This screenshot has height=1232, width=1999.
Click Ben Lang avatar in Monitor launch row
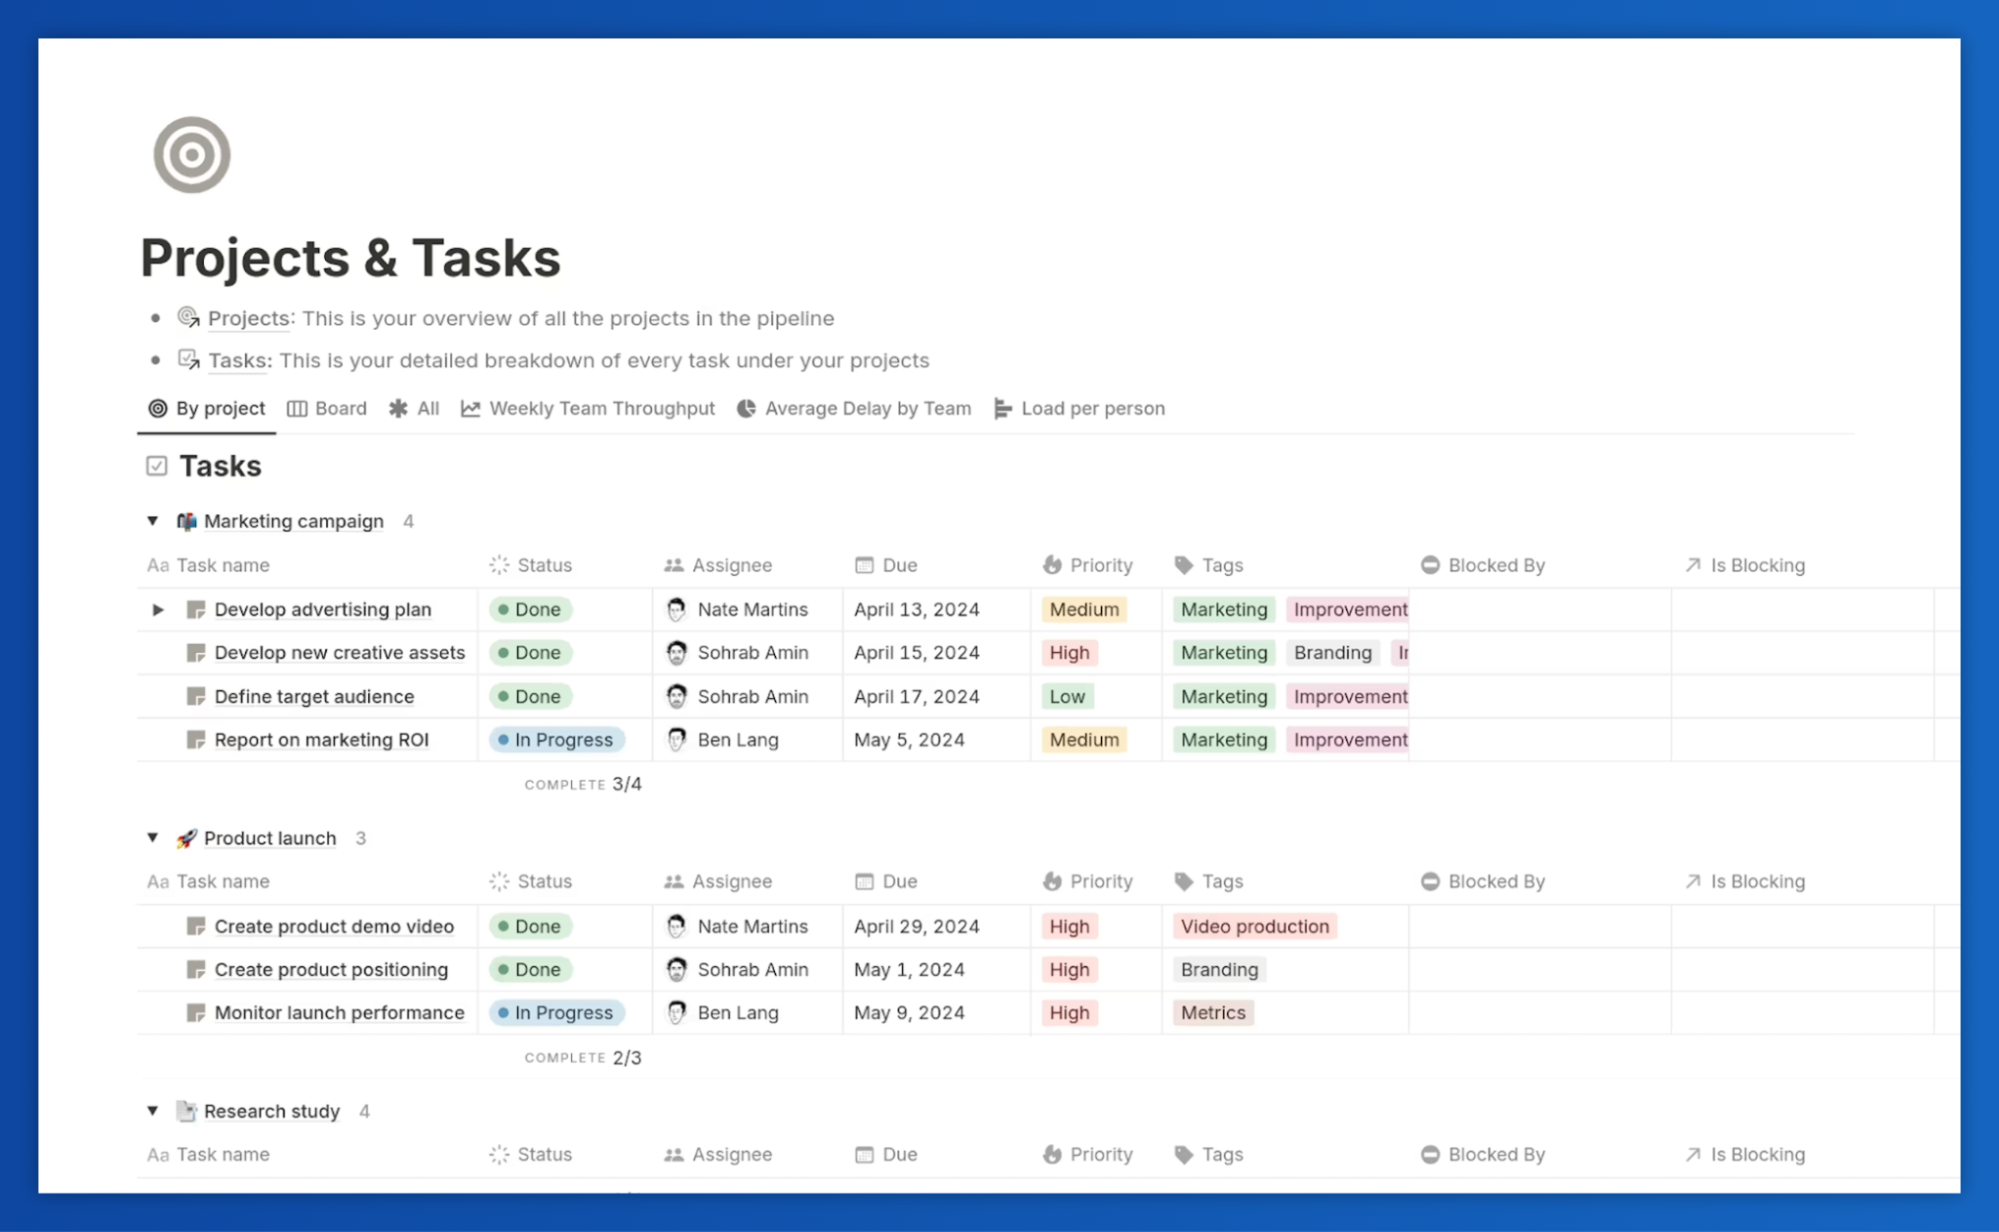676,1012
